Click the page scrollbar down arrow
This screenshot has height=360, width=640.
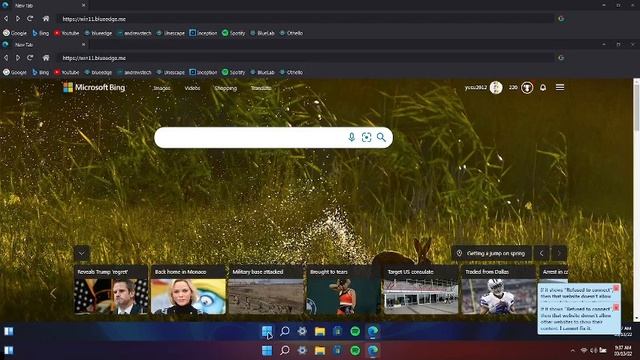point(636,318)
